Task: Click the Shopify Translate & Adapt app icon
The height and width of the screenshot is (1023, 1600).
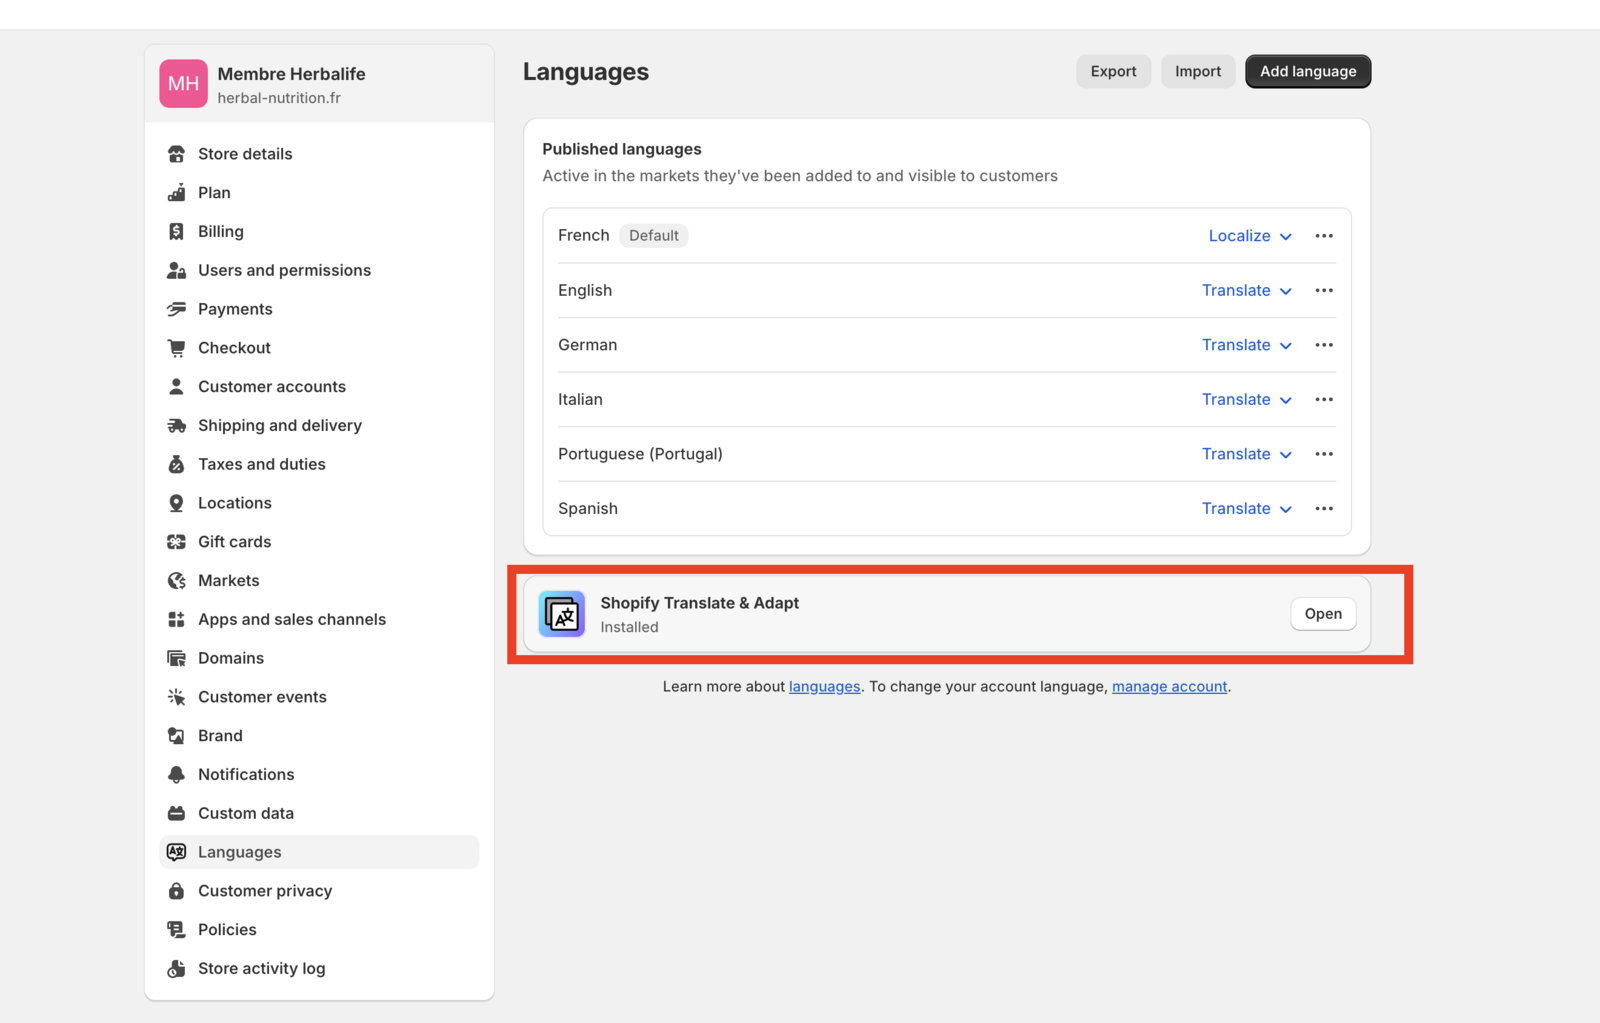Action: 562,614
